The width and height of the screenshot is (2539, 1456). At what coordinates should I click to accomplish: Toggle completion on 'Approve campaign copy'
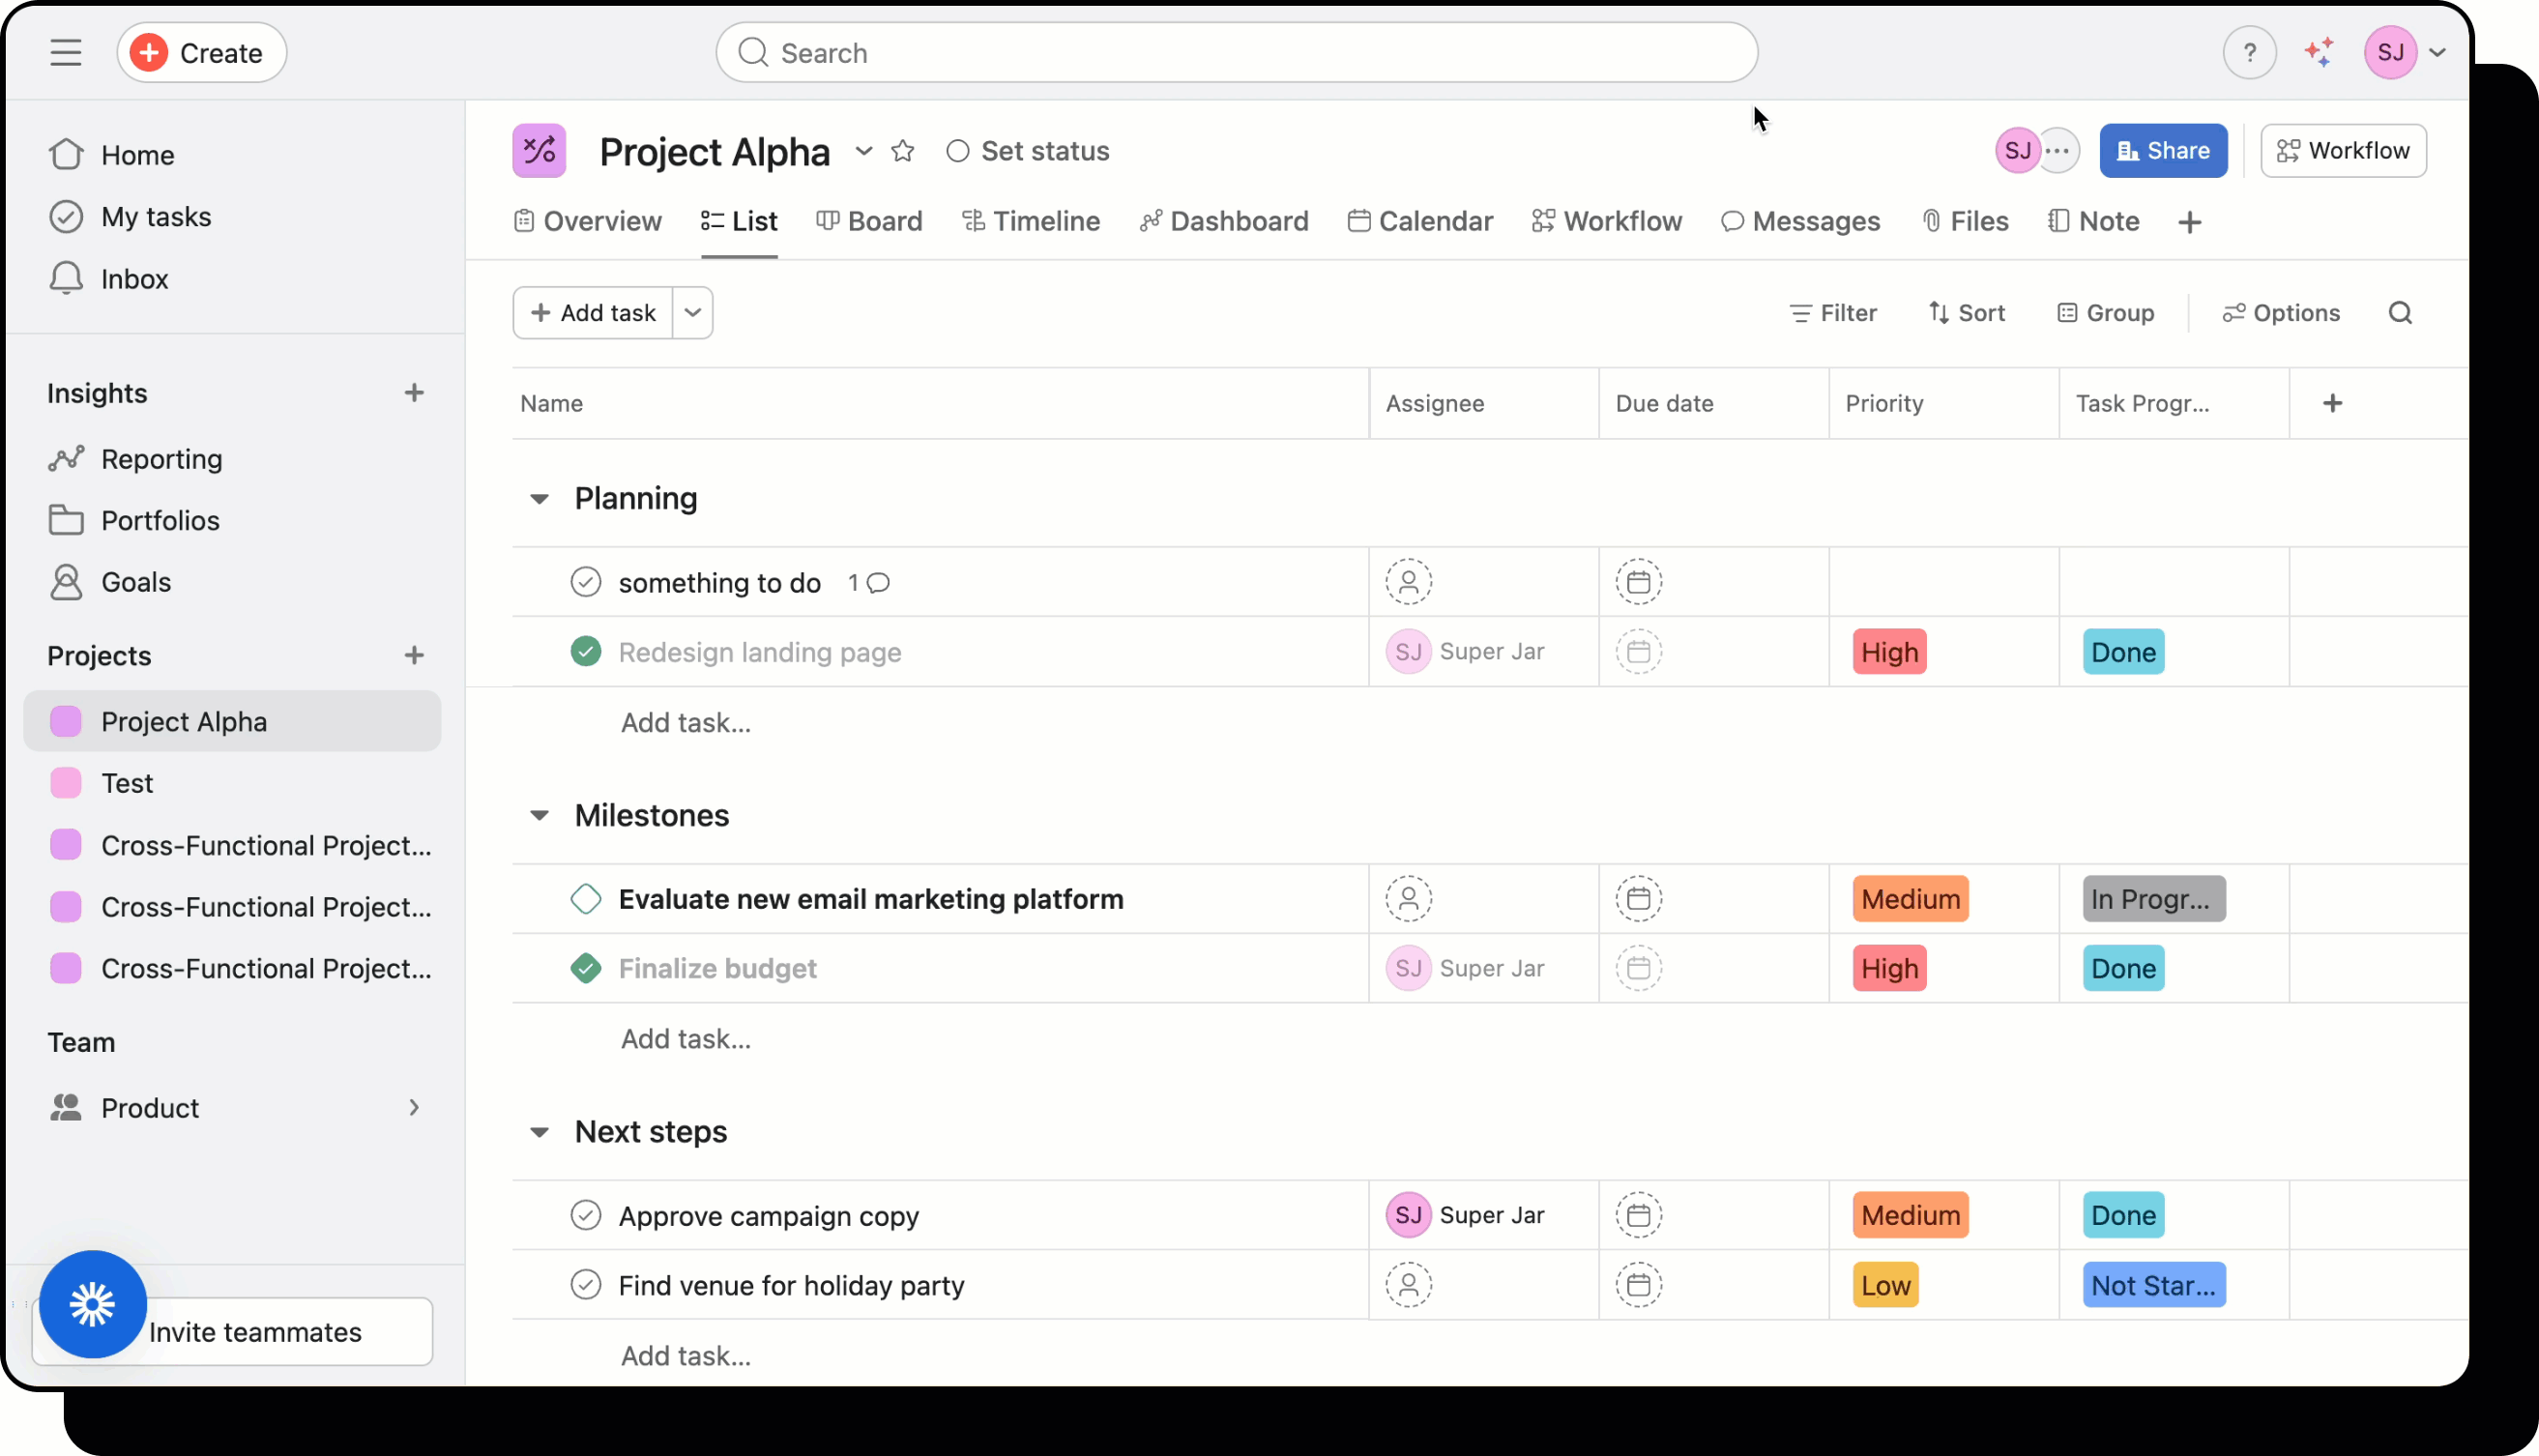[x=585, y=1215]
